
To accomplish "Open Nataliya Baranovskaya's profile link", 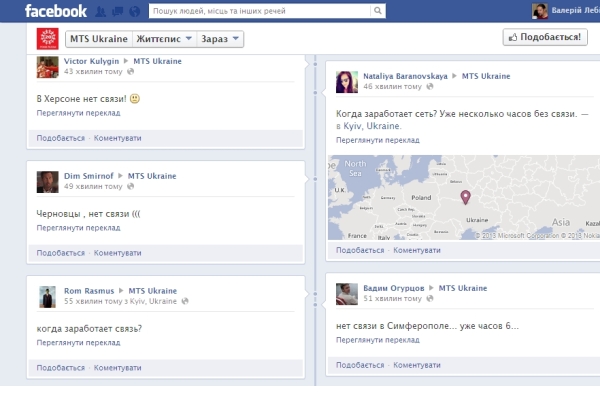I will pos(405,76).
